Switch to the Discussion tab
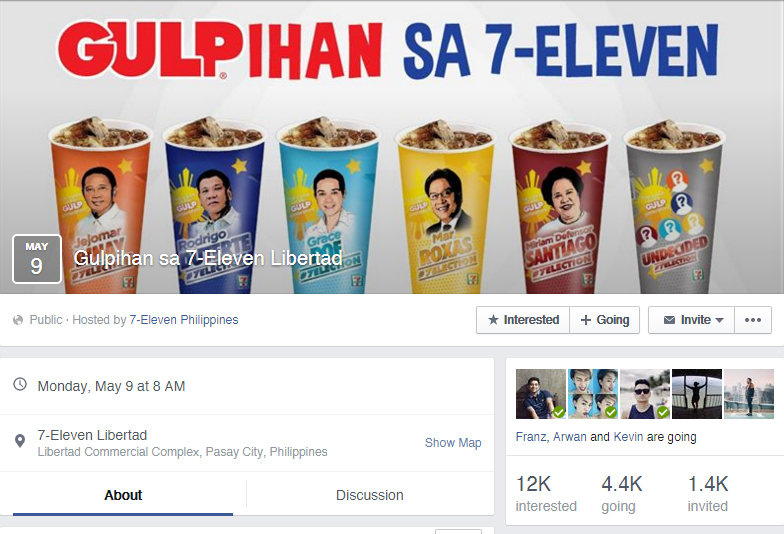 click(x=370, y=495)
